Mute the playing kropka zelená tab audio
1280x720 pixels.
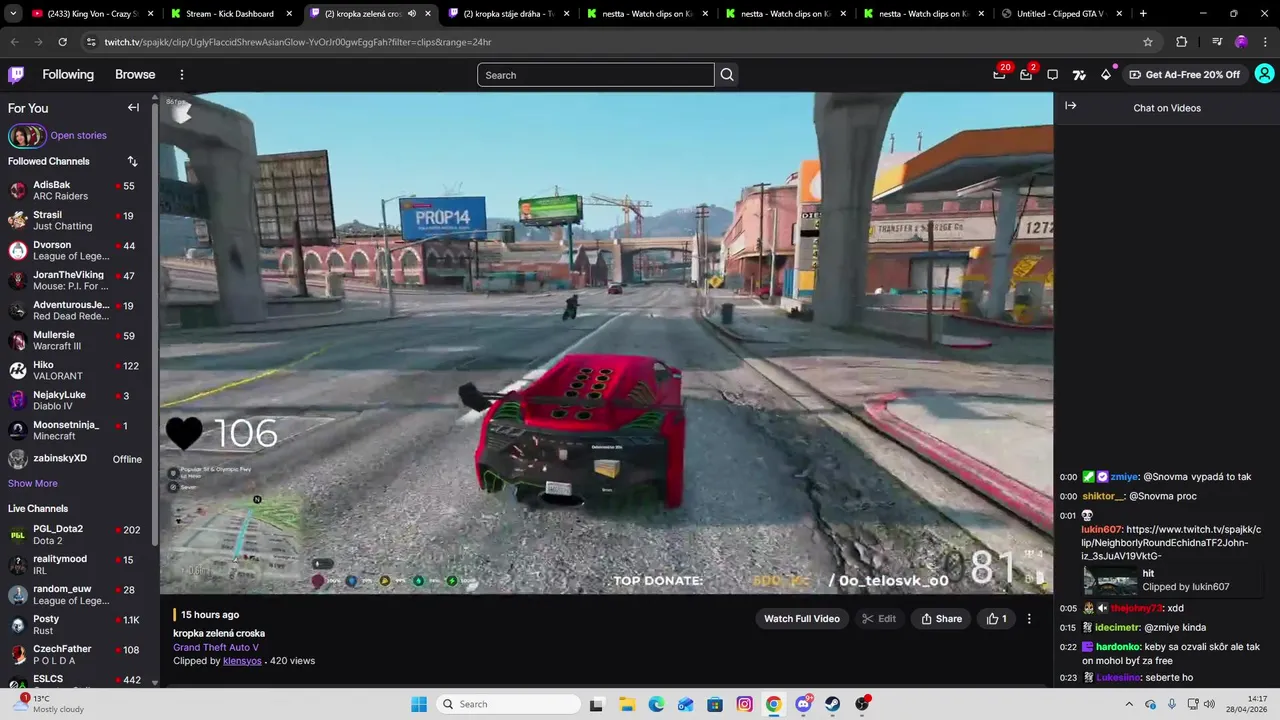412,14
